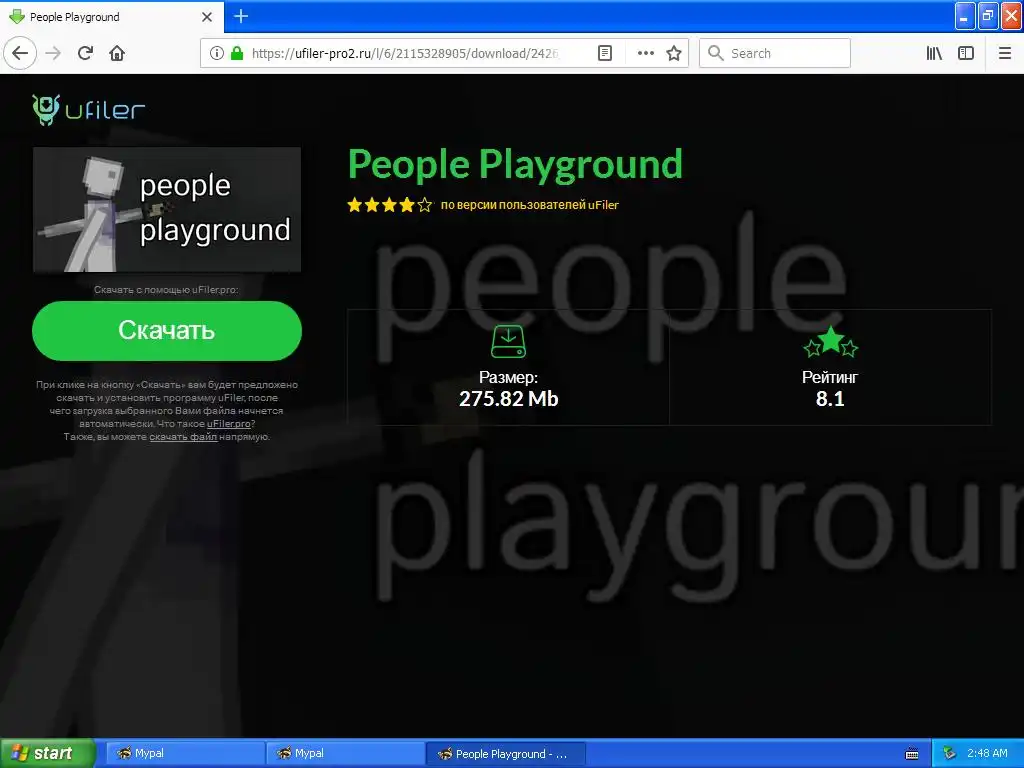The width and height of the screenshot is (1024, 768).
Task: Open the browser home page
Action: pos(117,53)
